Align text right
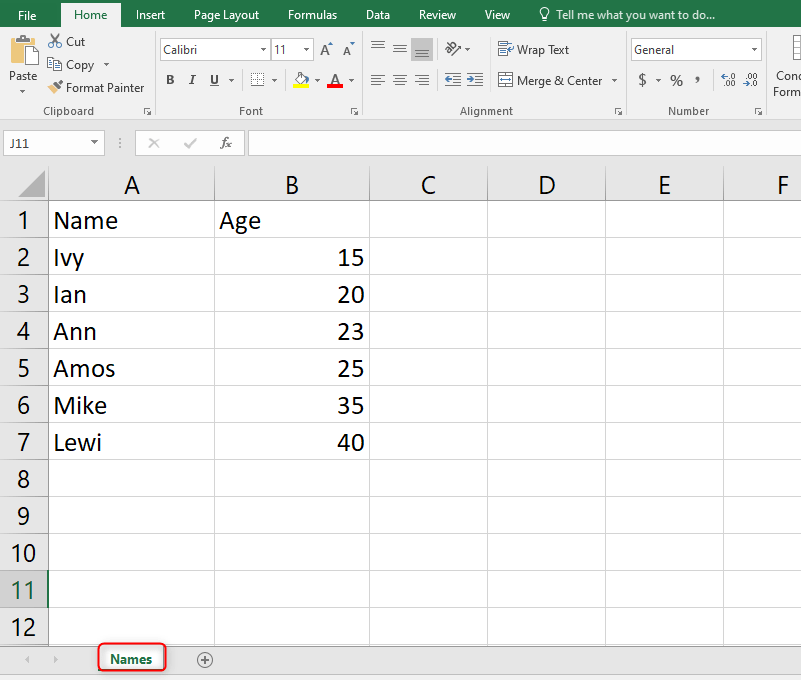This screenshot has width=801, height=680. (422, 80)
